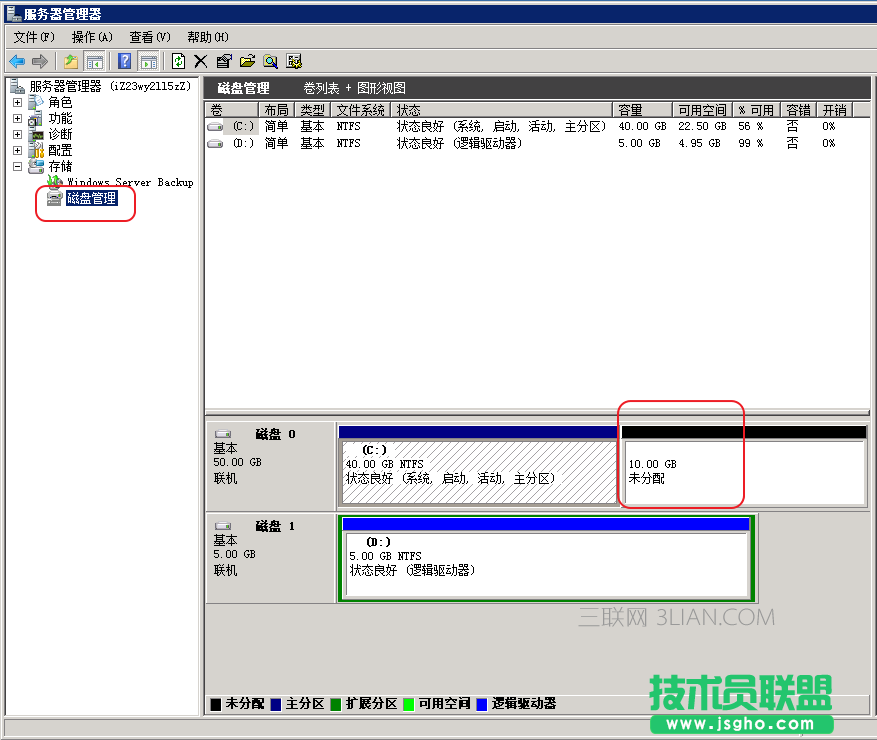Select the 磁盘管理 node in sidebar
This screenshot has height=740, width=877.
(x=93, y=197)
